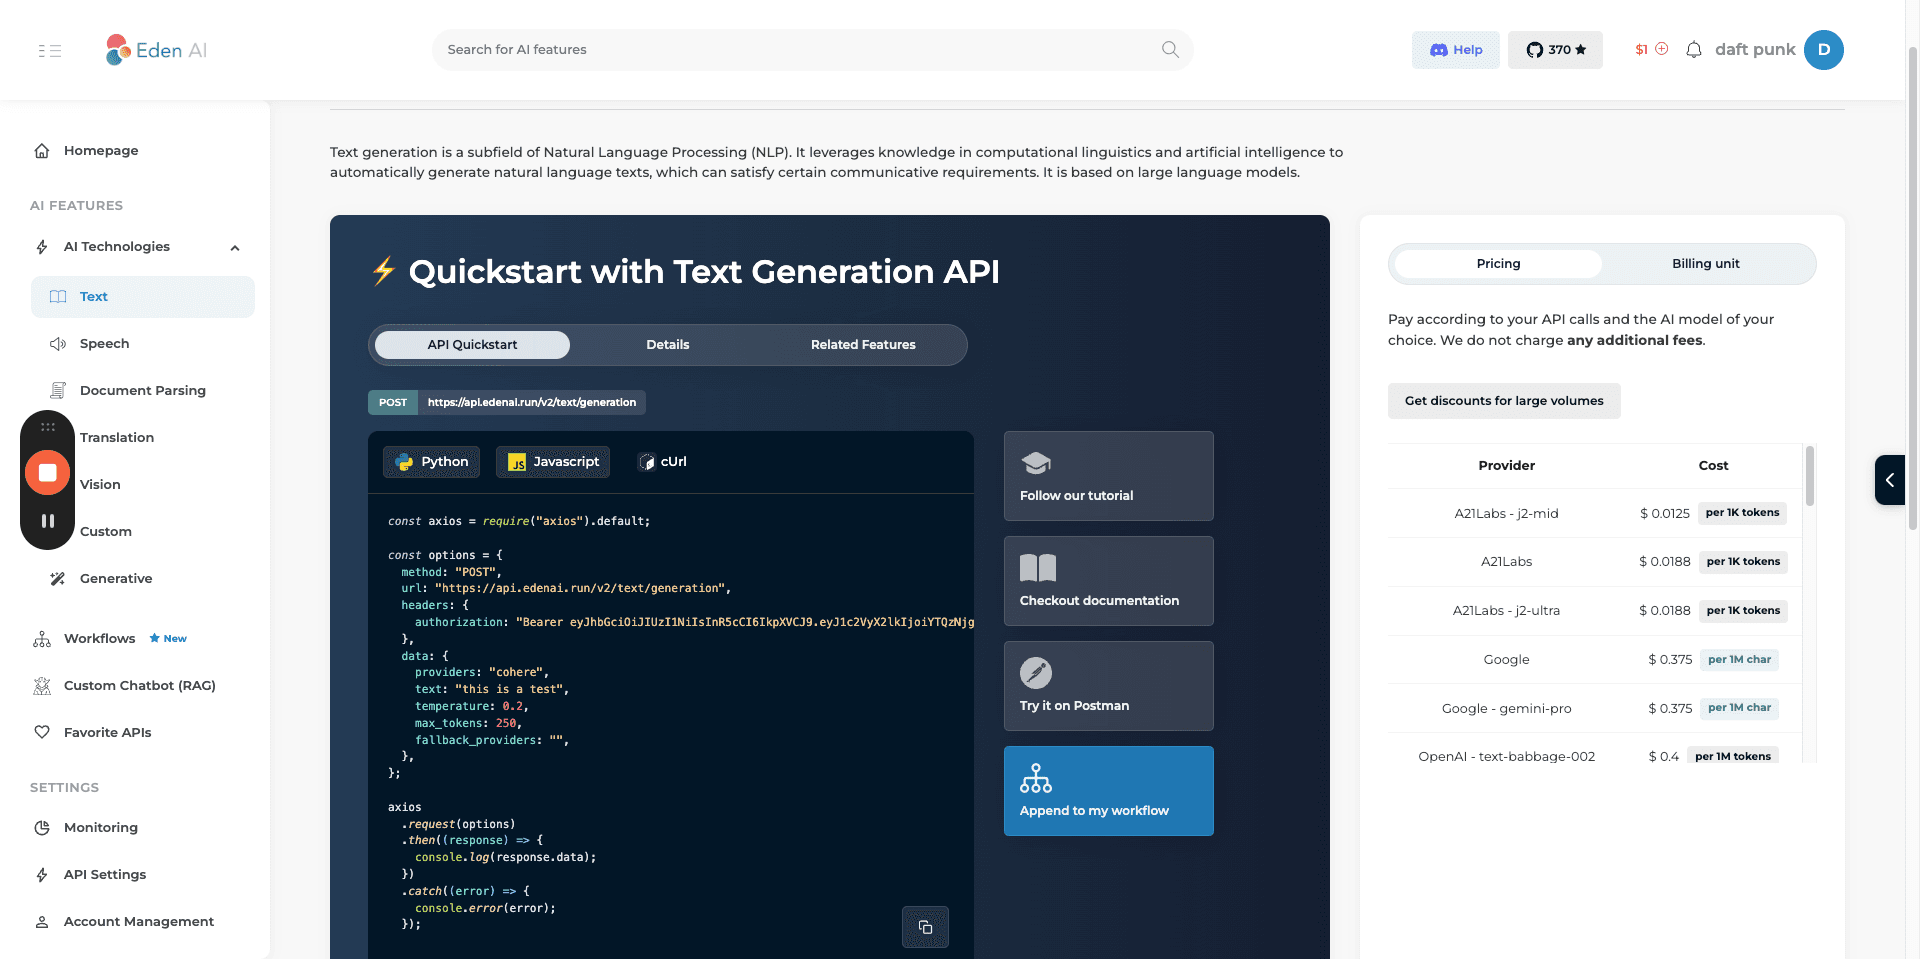Open API Settings
Screen dimensions: 1920x959
pos(105,875)
